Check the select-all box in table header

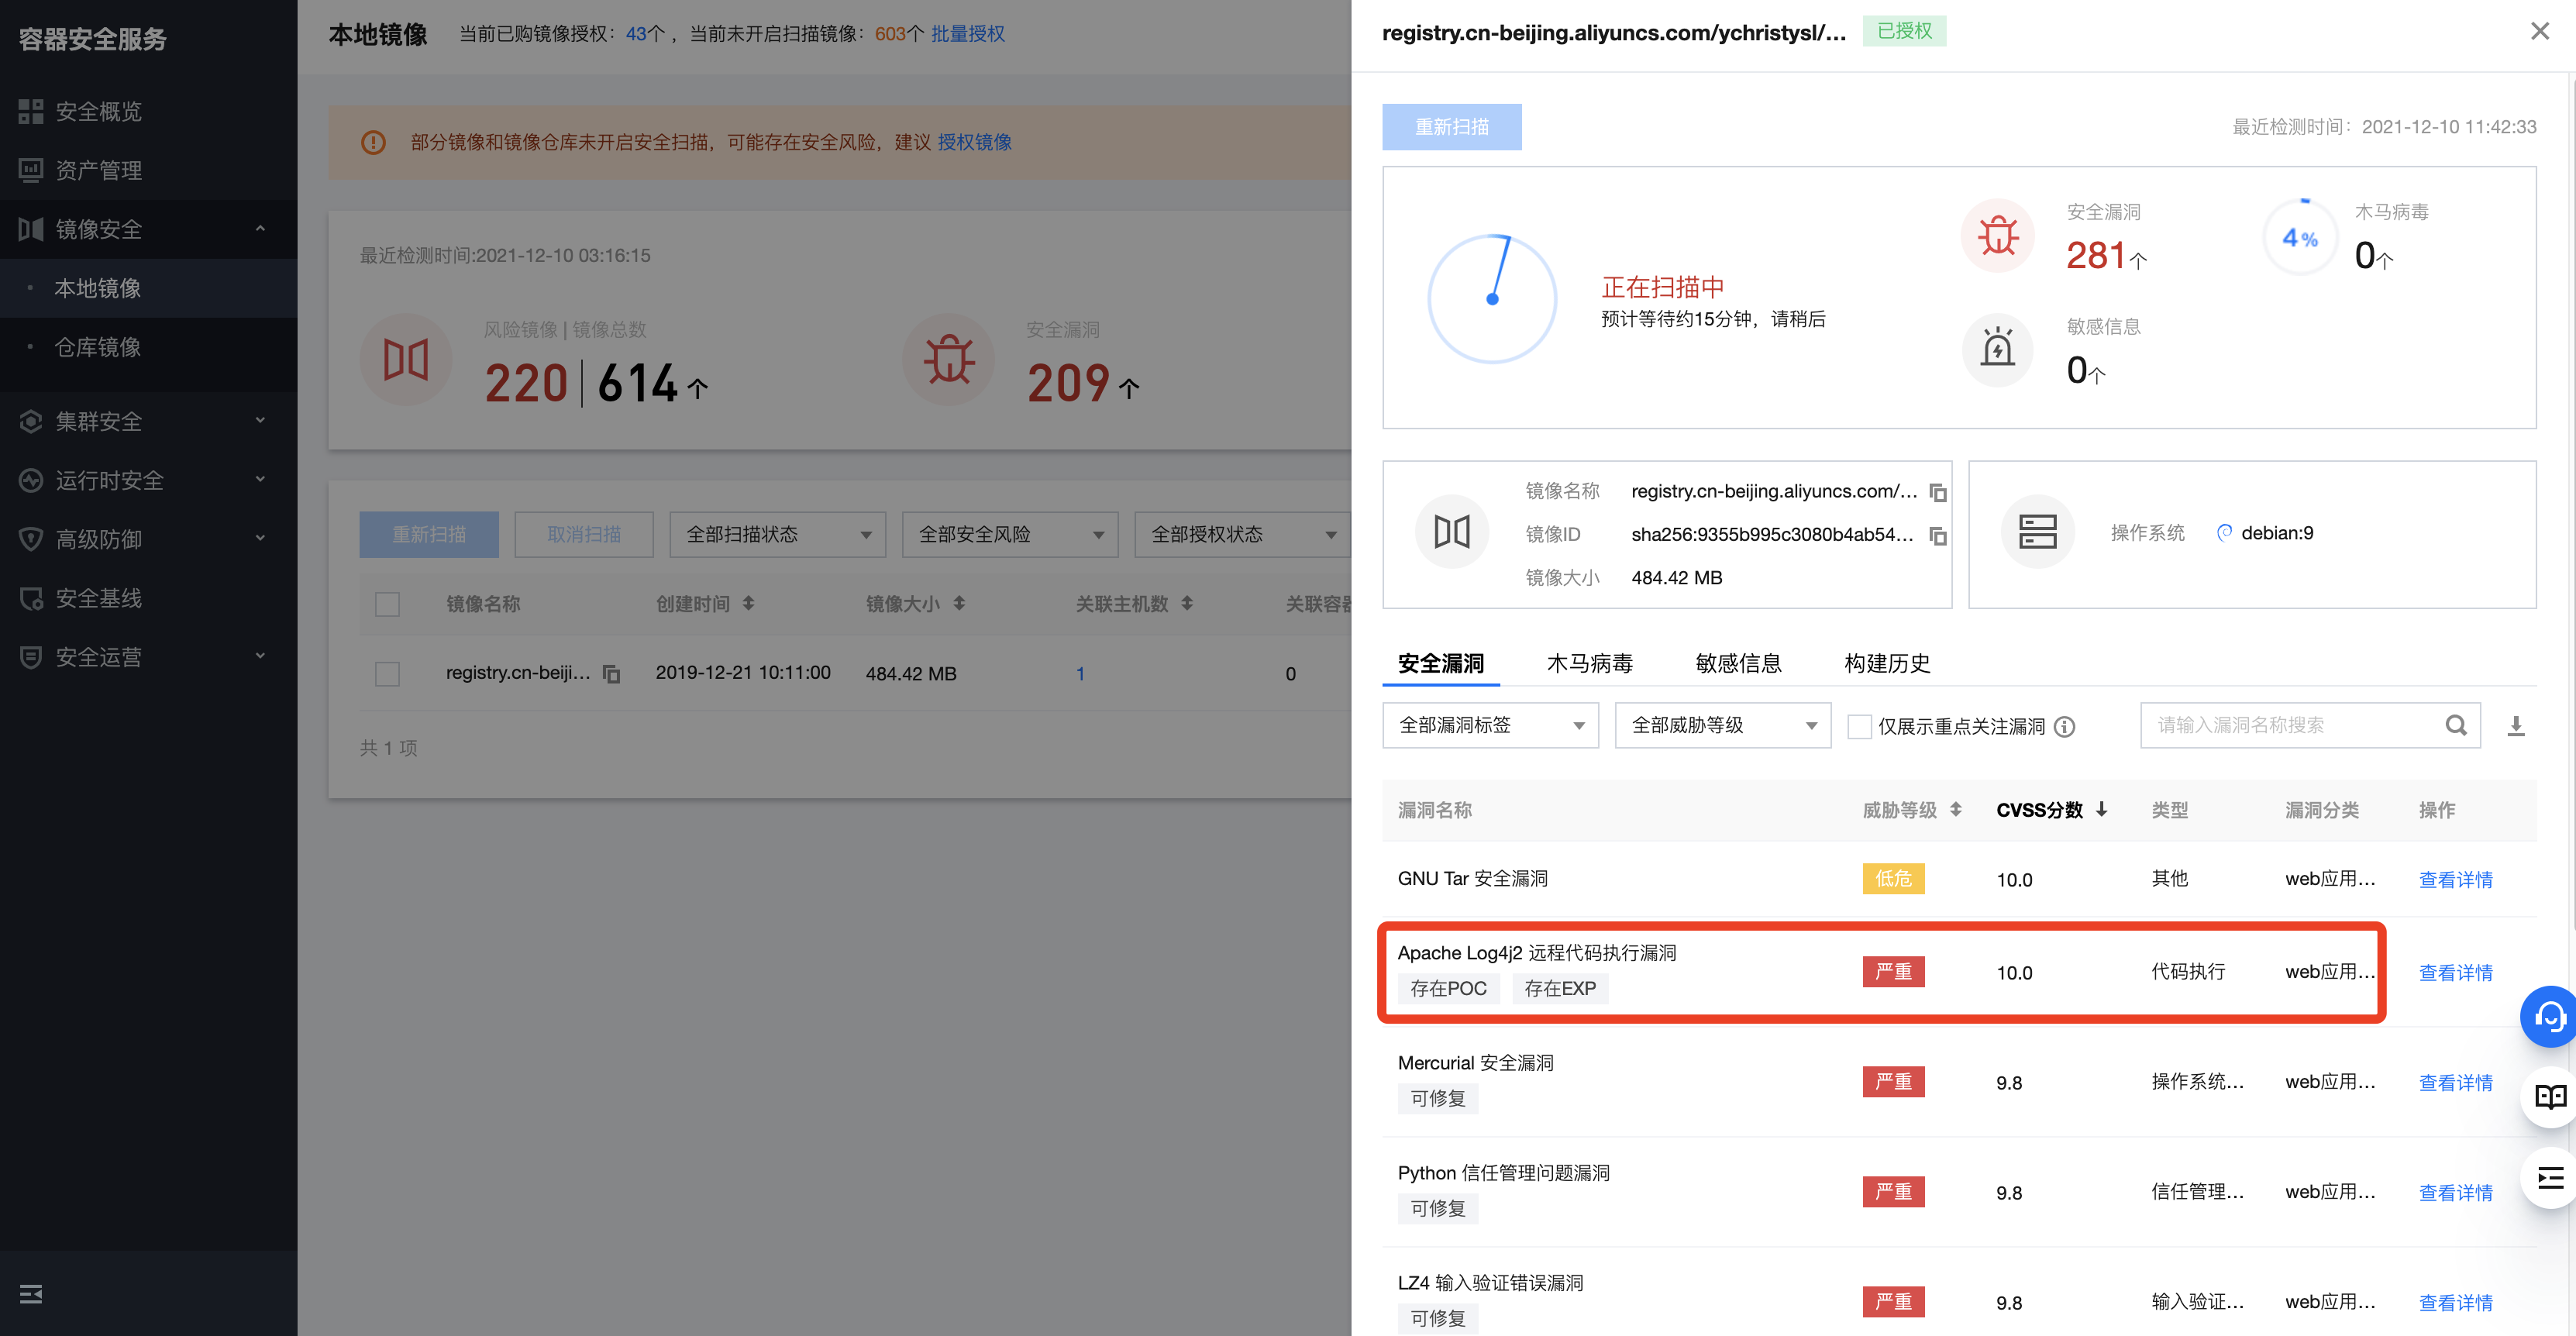[x=387, y=604]
